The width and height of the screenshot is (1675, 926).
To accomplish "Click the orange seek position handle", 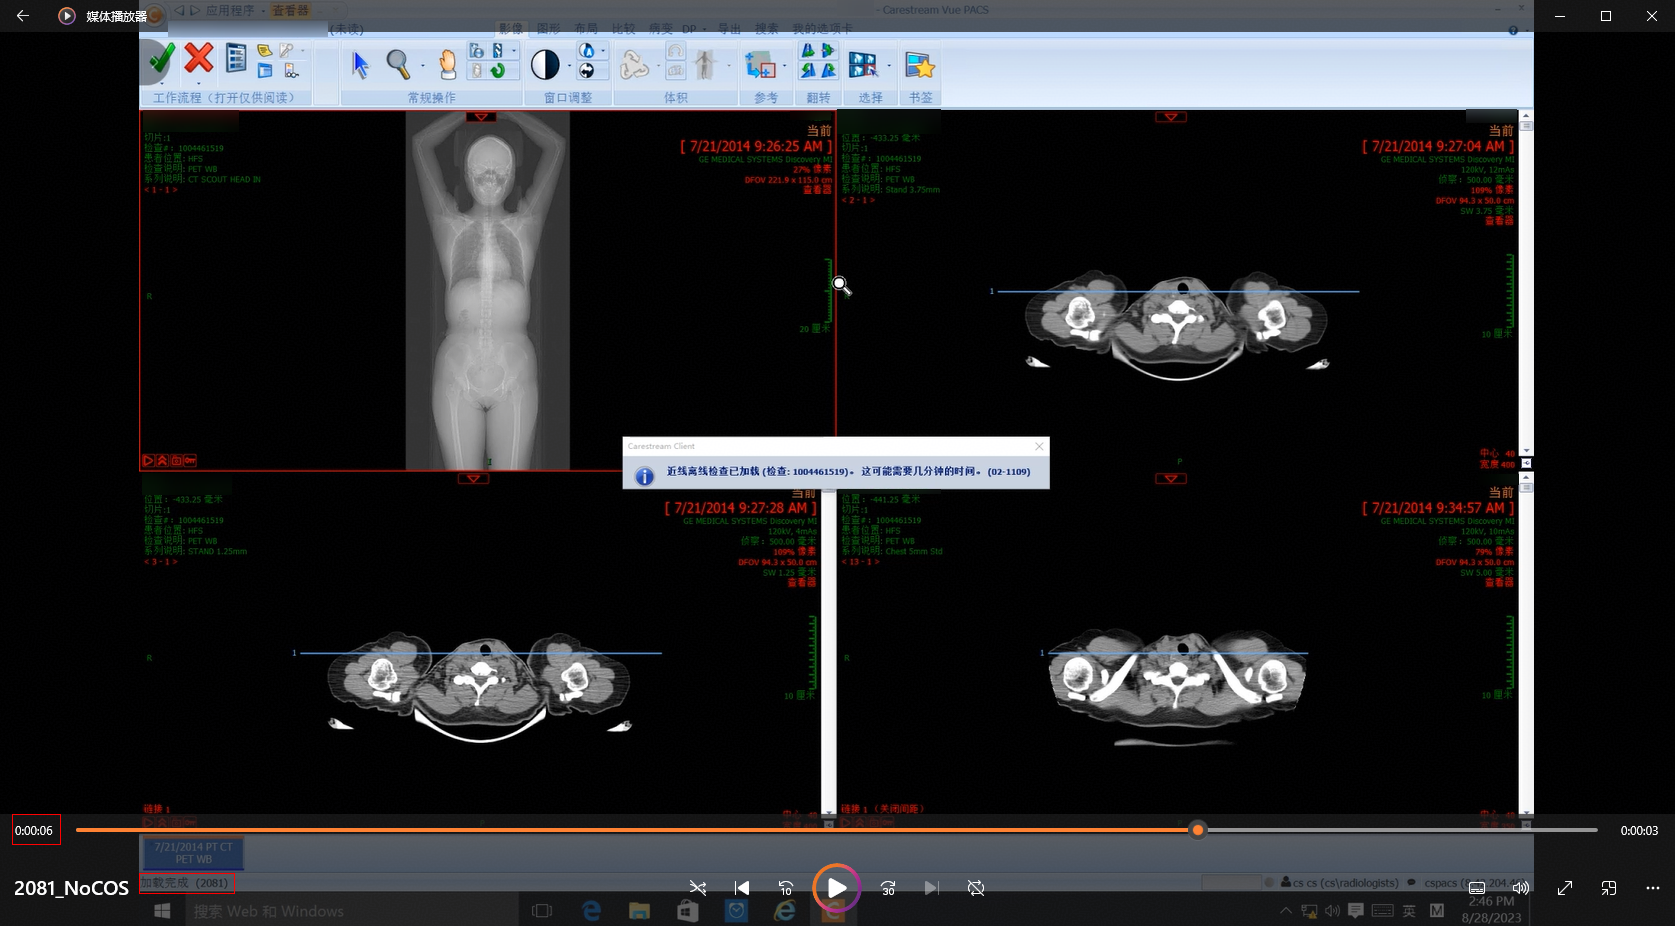I will pyautogui.click(x=1197, y=830).
